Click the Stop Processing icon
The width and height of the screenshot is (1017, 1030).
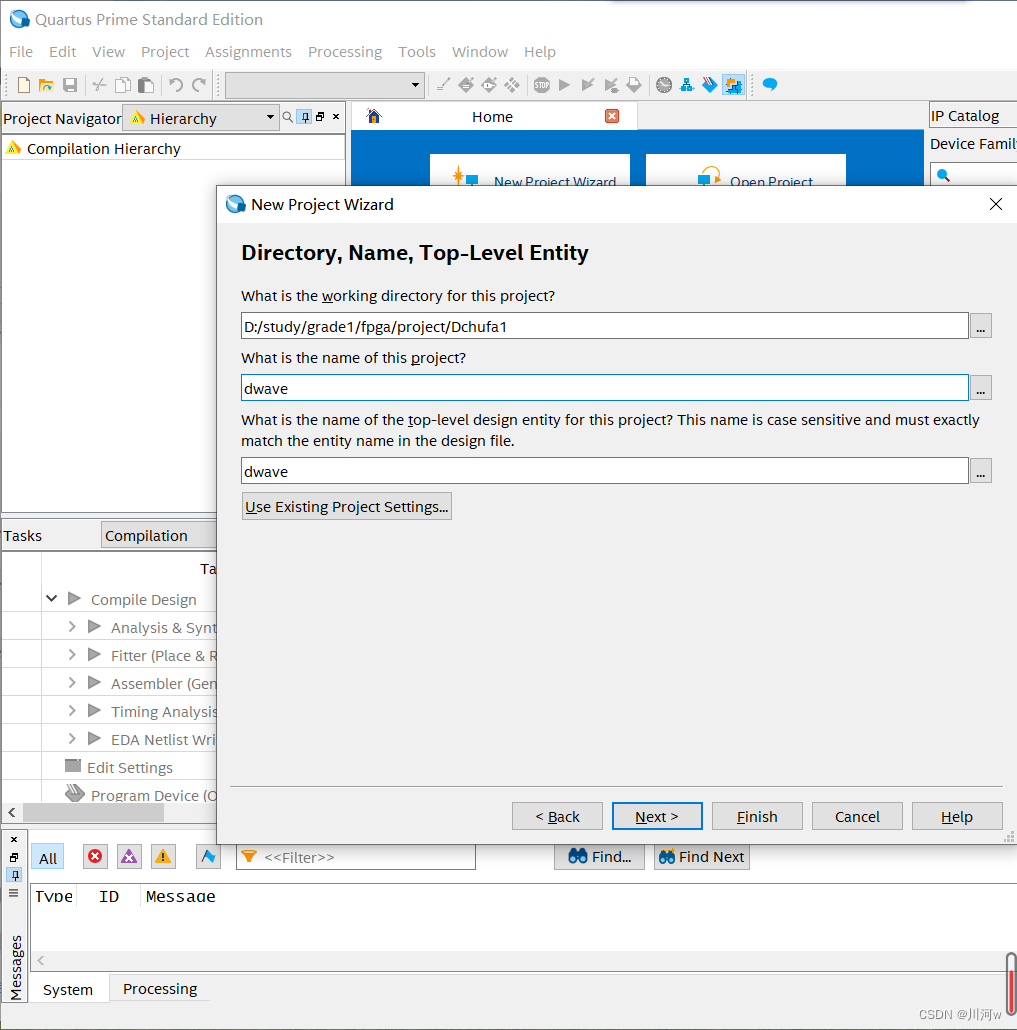pyautogui.click(x=541, y=85)
